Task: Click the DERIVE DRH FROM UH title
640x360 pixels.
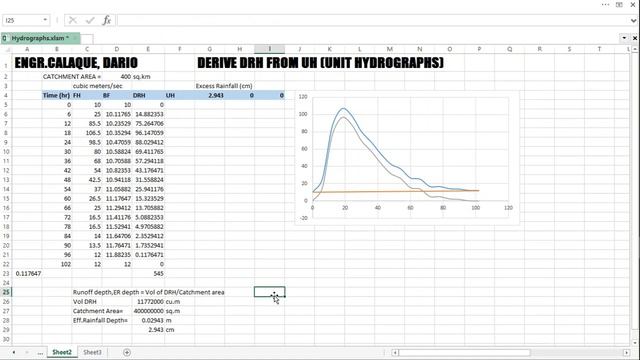Action: point(320,63)
